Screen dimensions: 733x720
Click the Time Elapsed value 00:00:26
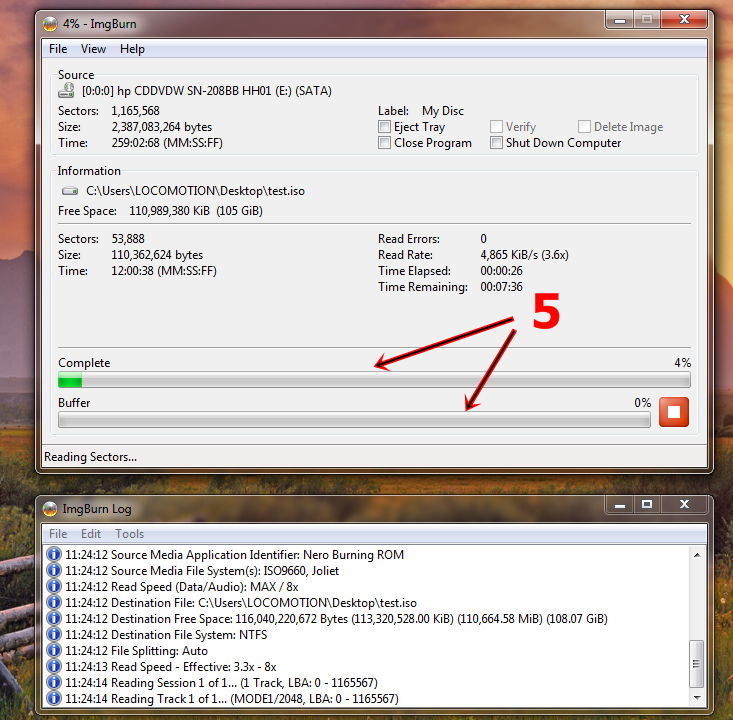tap(502, 271)
